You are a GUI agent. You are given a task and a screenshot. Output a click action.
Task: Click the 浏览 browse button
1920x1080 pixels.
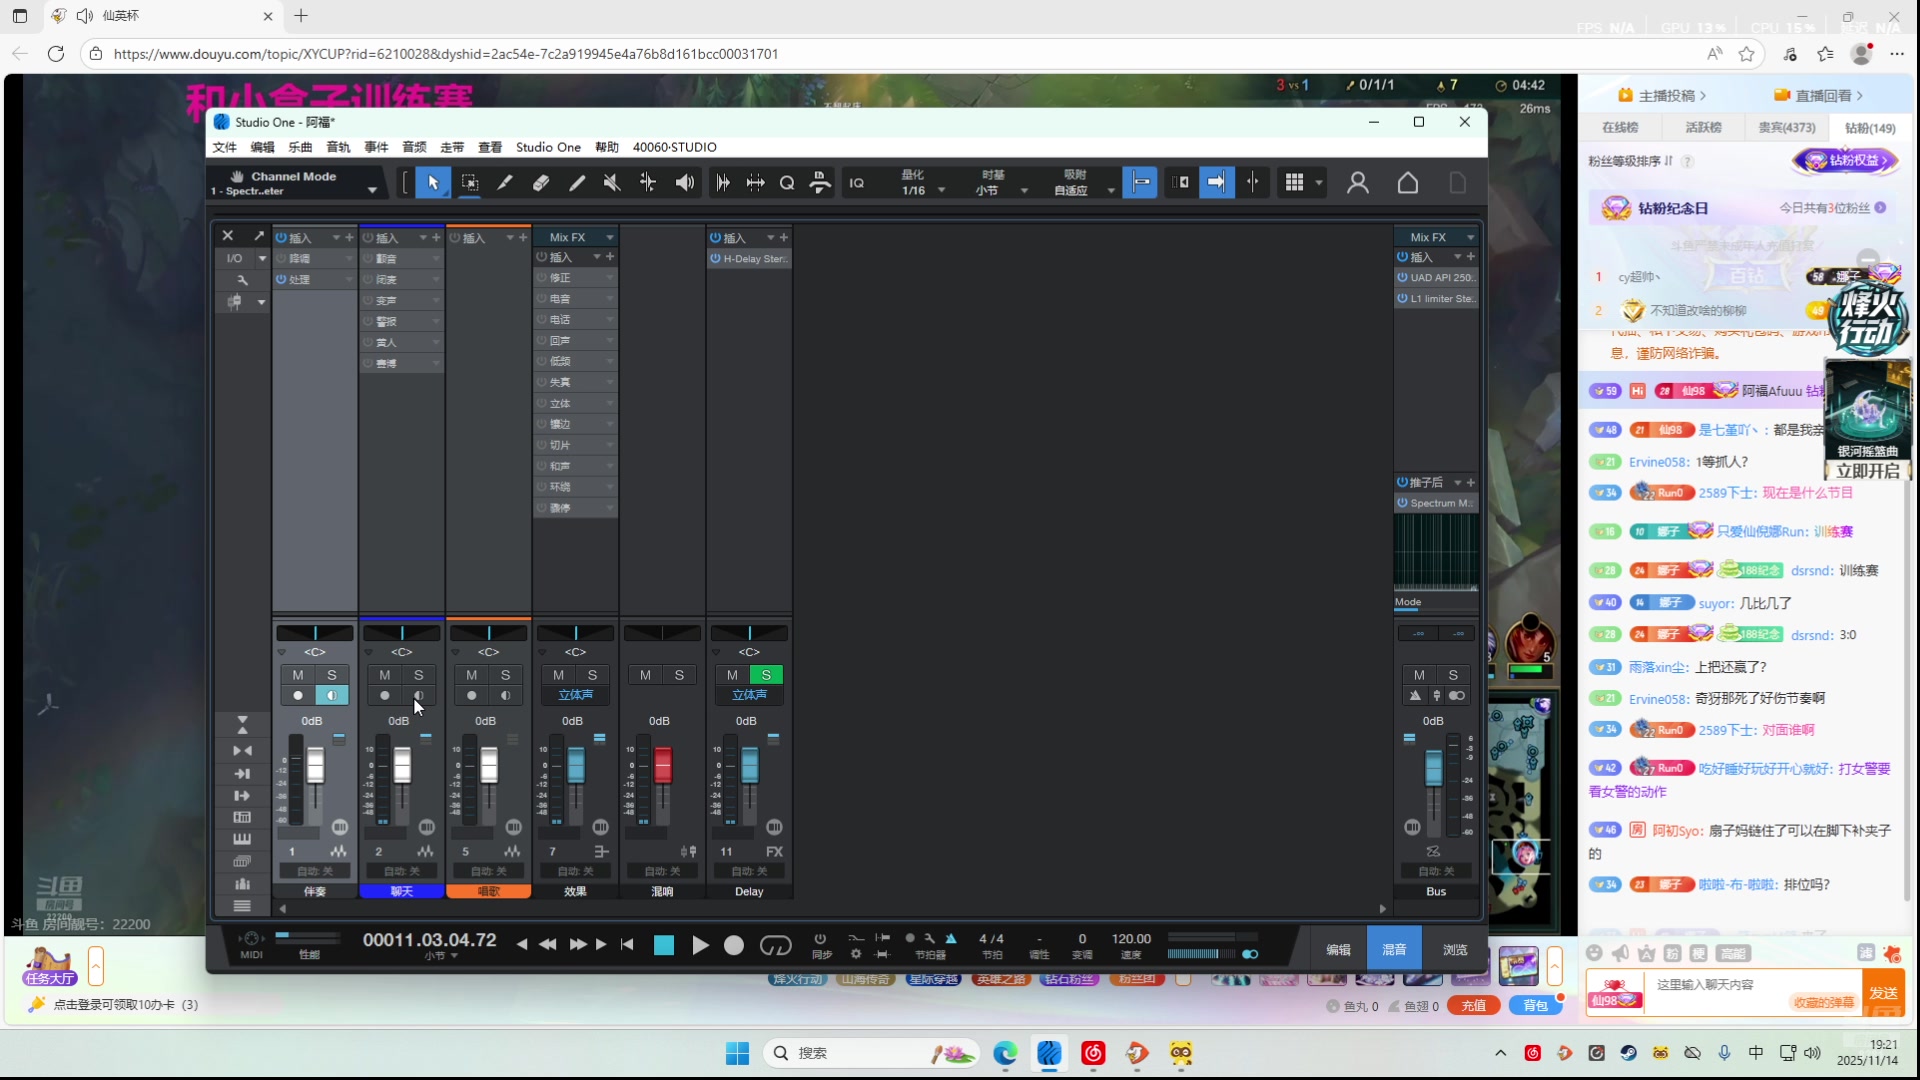pos(1455,949)
